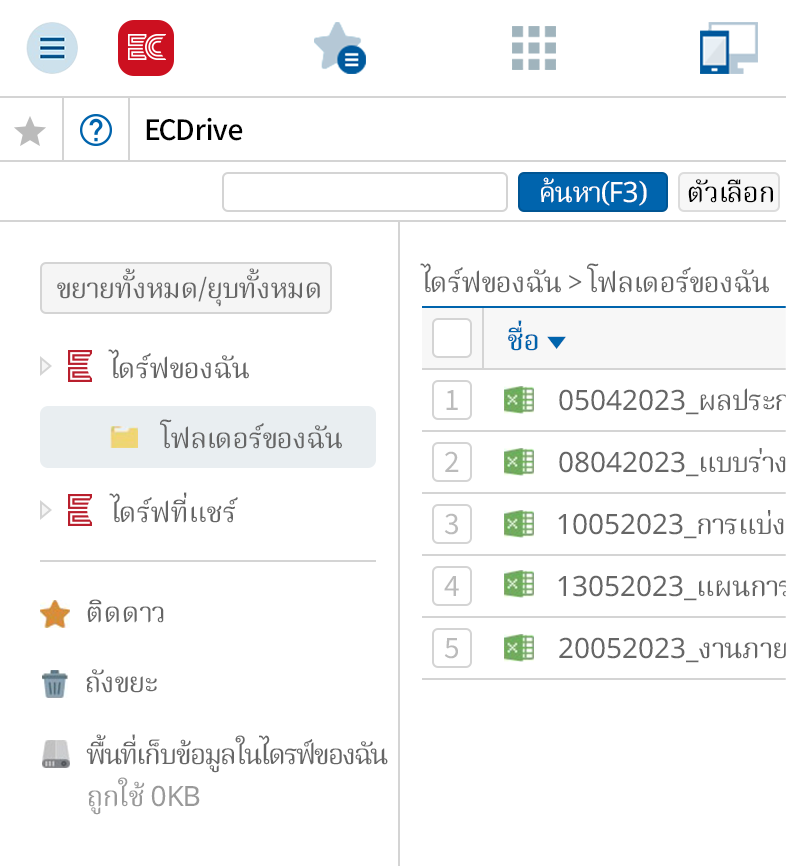The width and height of the screenshot is (786, 866).
Task: Expand the ไดร์ฟของฉัน tree node
Action: (x=45, y=367)
